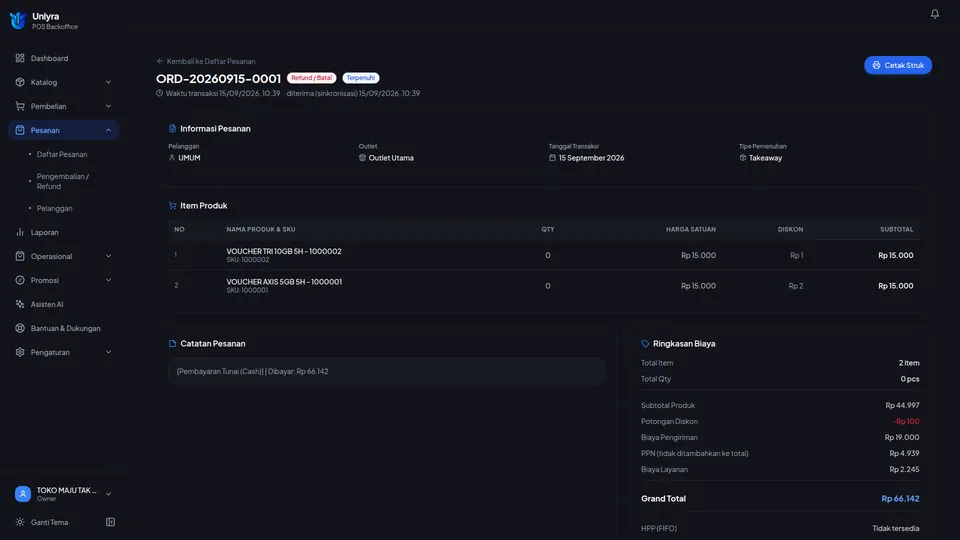Click the Ringkasan Biaya tag icon
Image resolution: width=960 pixels, height=540 pixels.
(645, 343)
